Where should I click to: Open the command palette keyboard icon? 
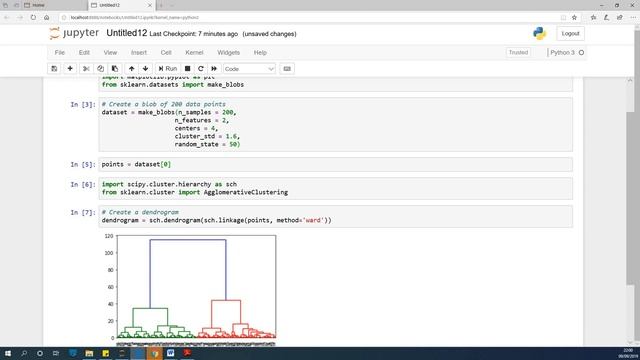[x=287, y=69]
